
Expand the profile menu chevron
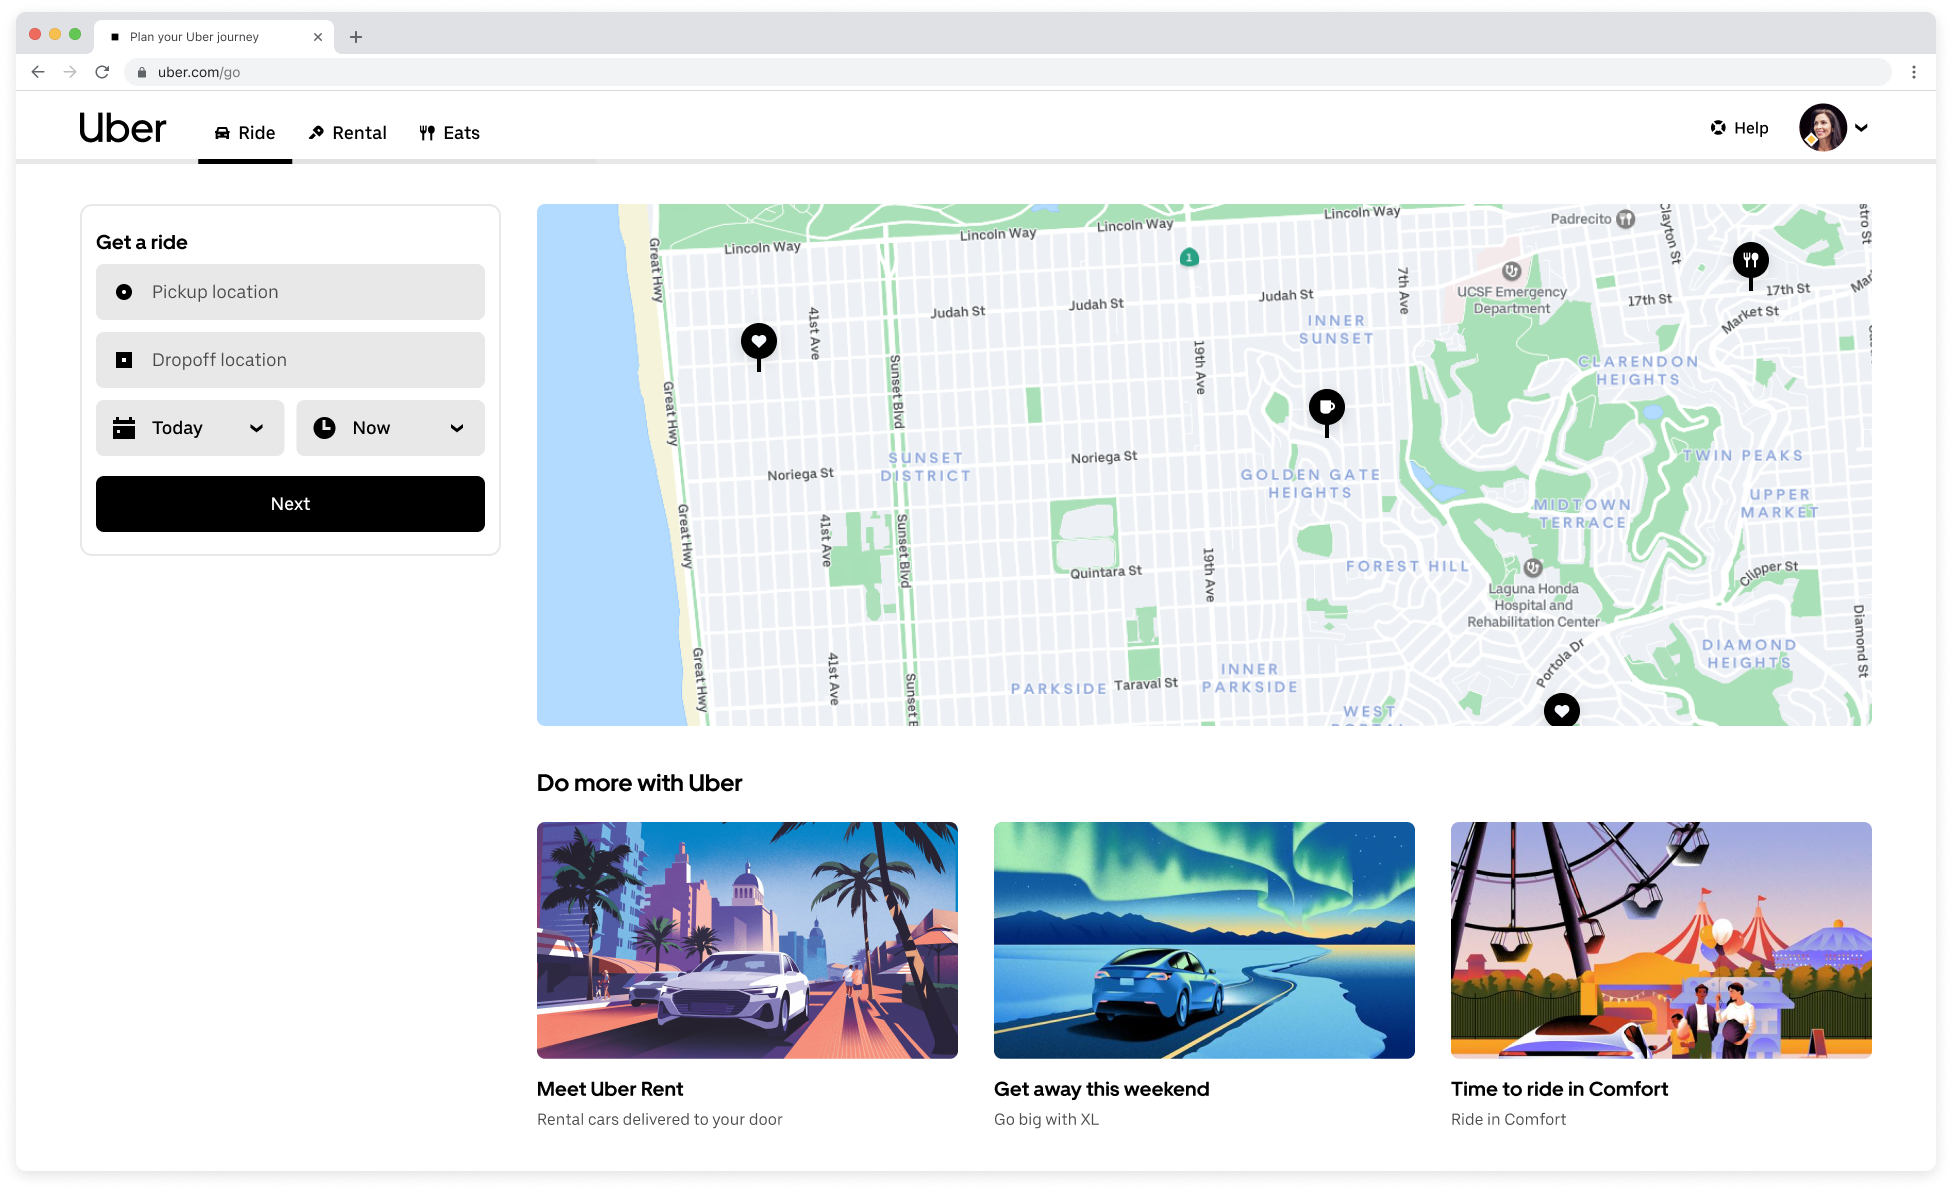[x=1861, y=128]
